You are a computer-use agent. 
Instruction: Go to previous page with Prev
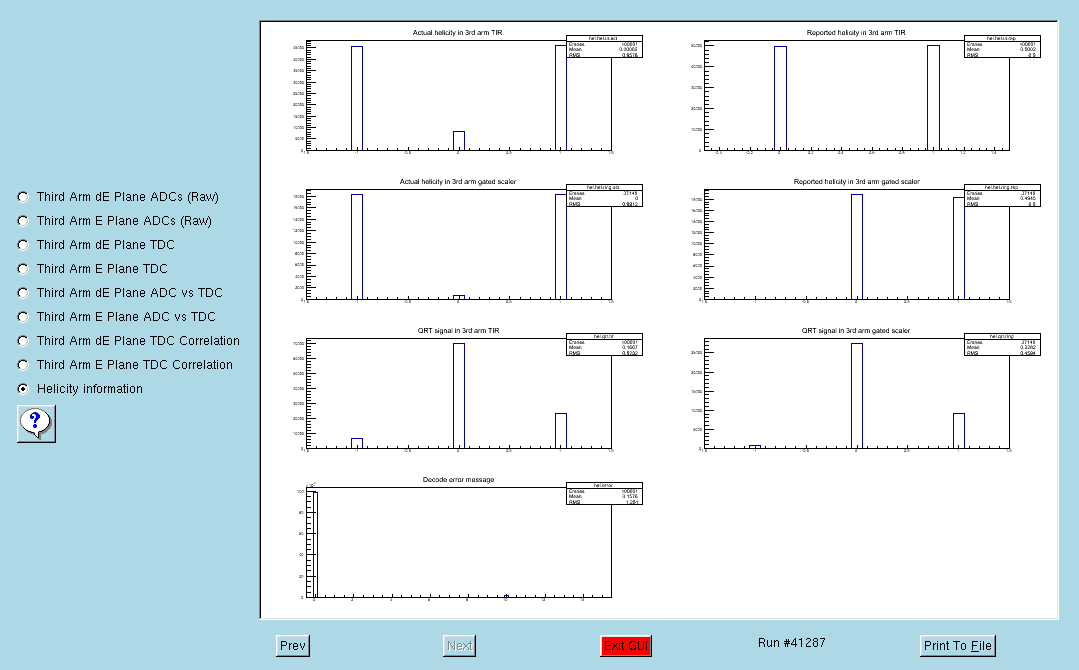[292, 646]
